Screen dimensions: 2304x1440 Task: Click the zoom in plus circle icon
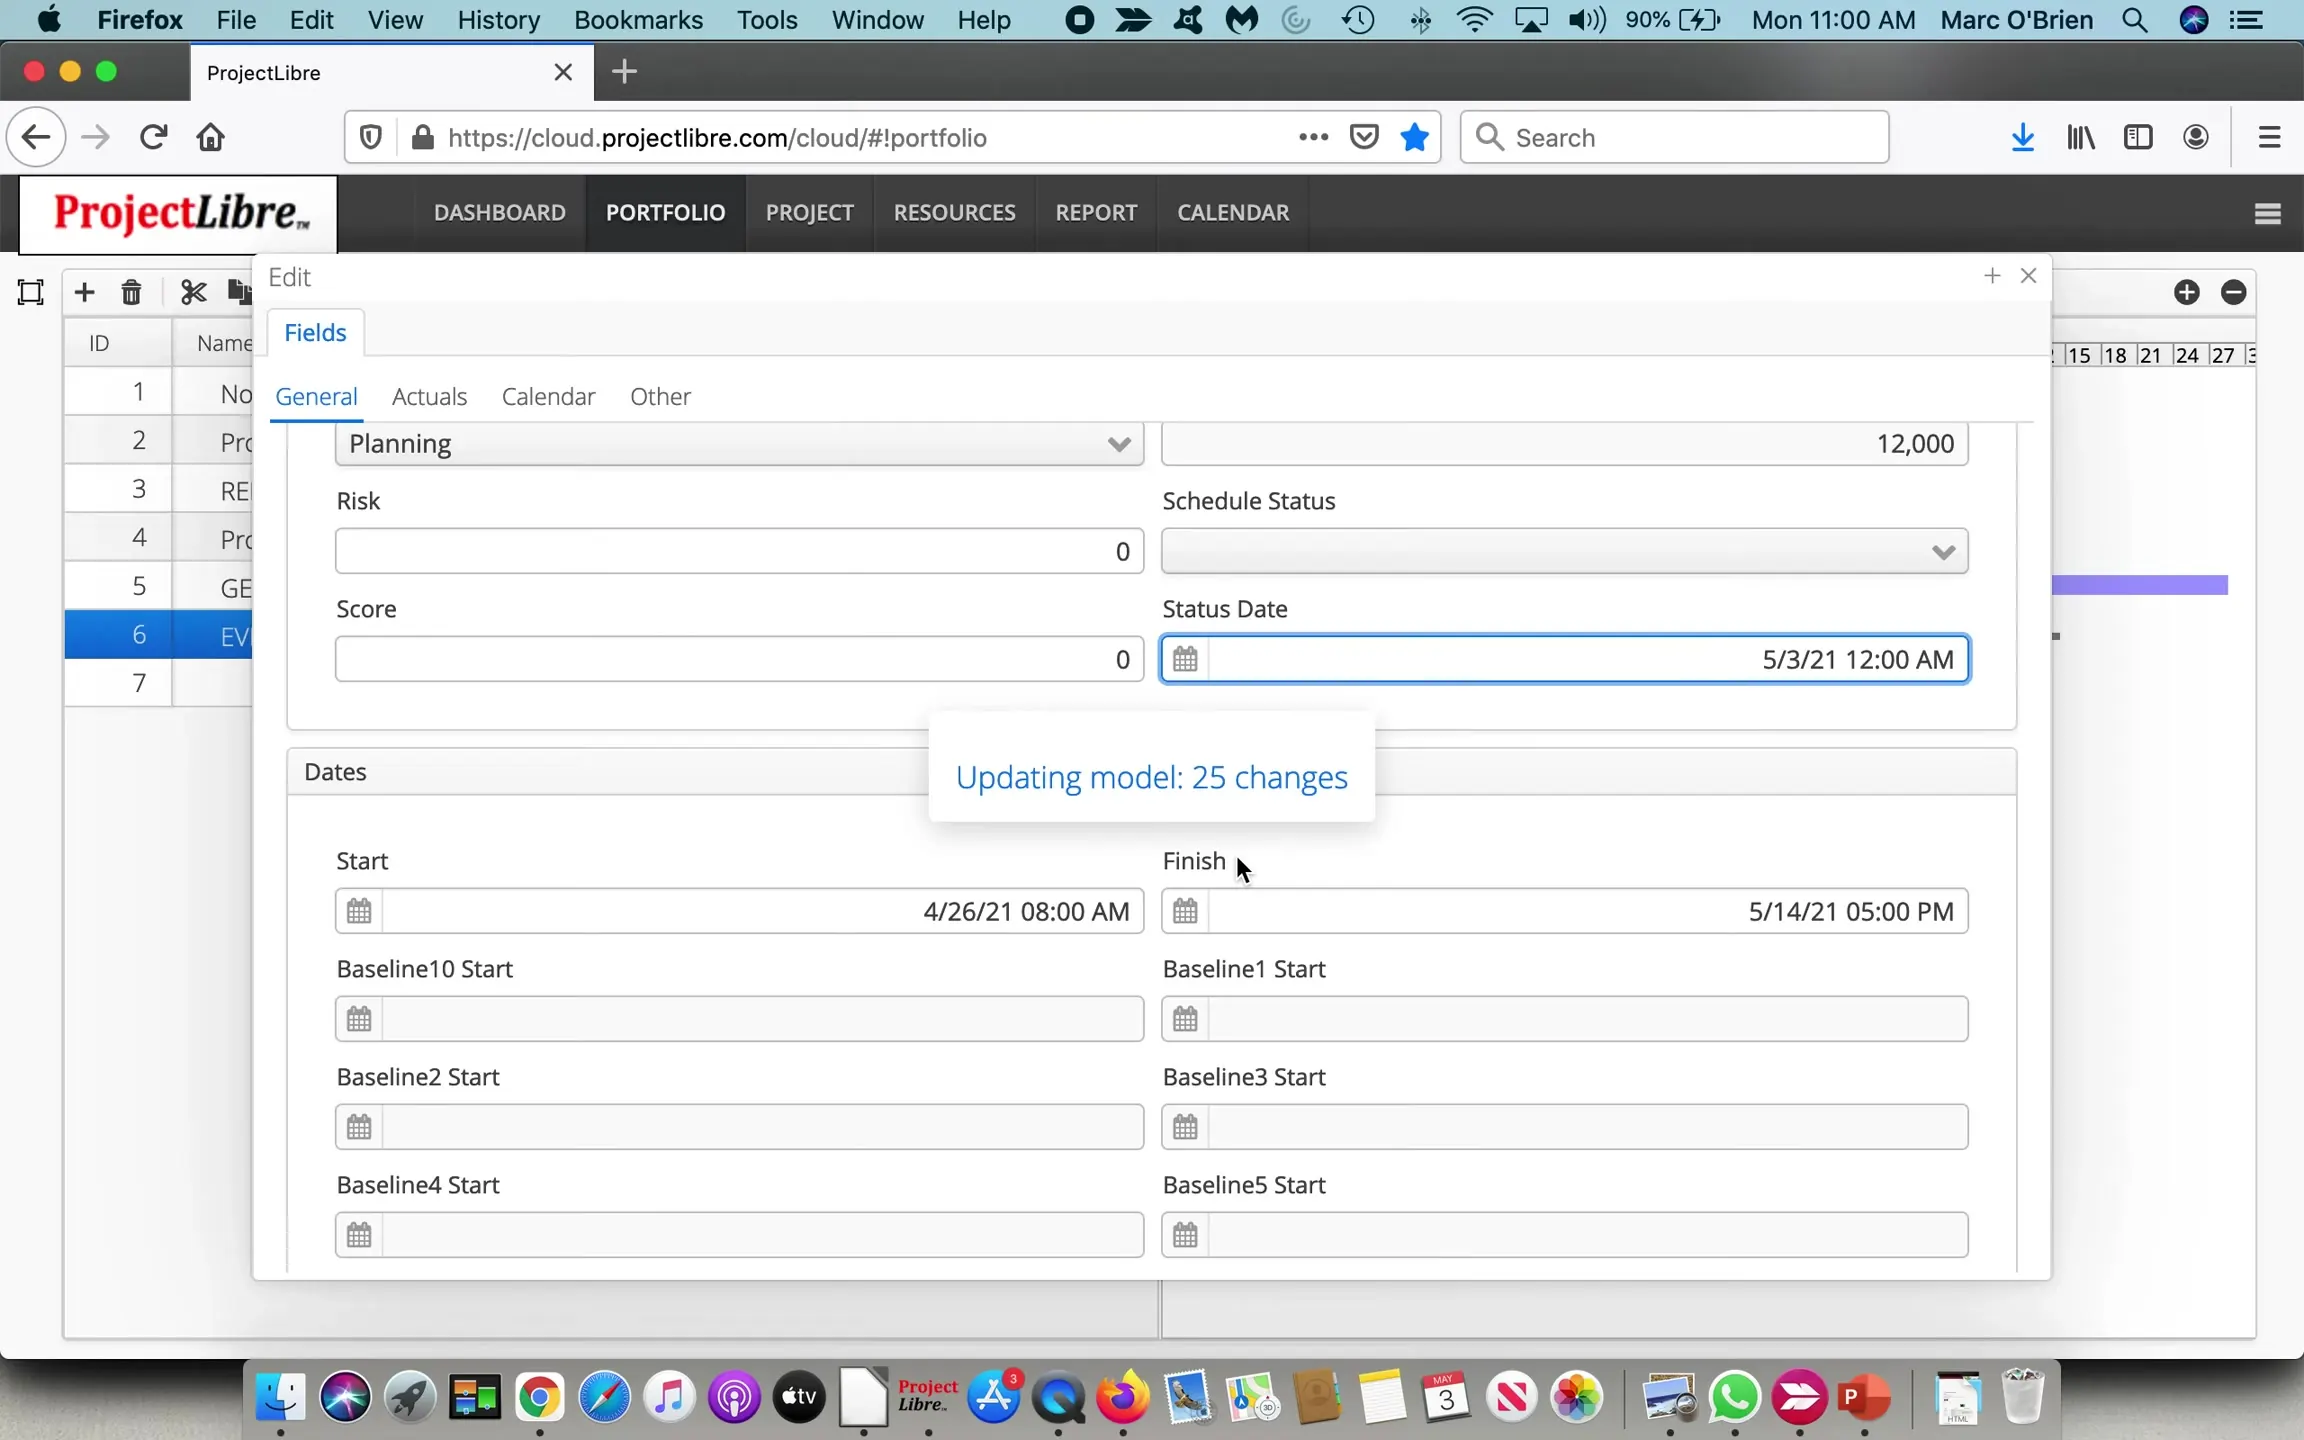2186,292
